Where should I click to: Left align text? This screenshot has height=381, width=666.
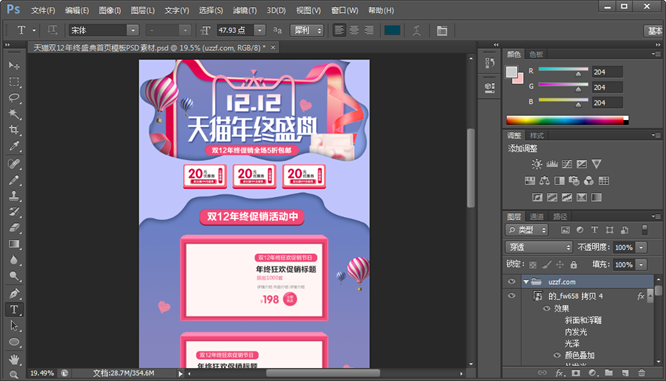click(x=339, y=30)
